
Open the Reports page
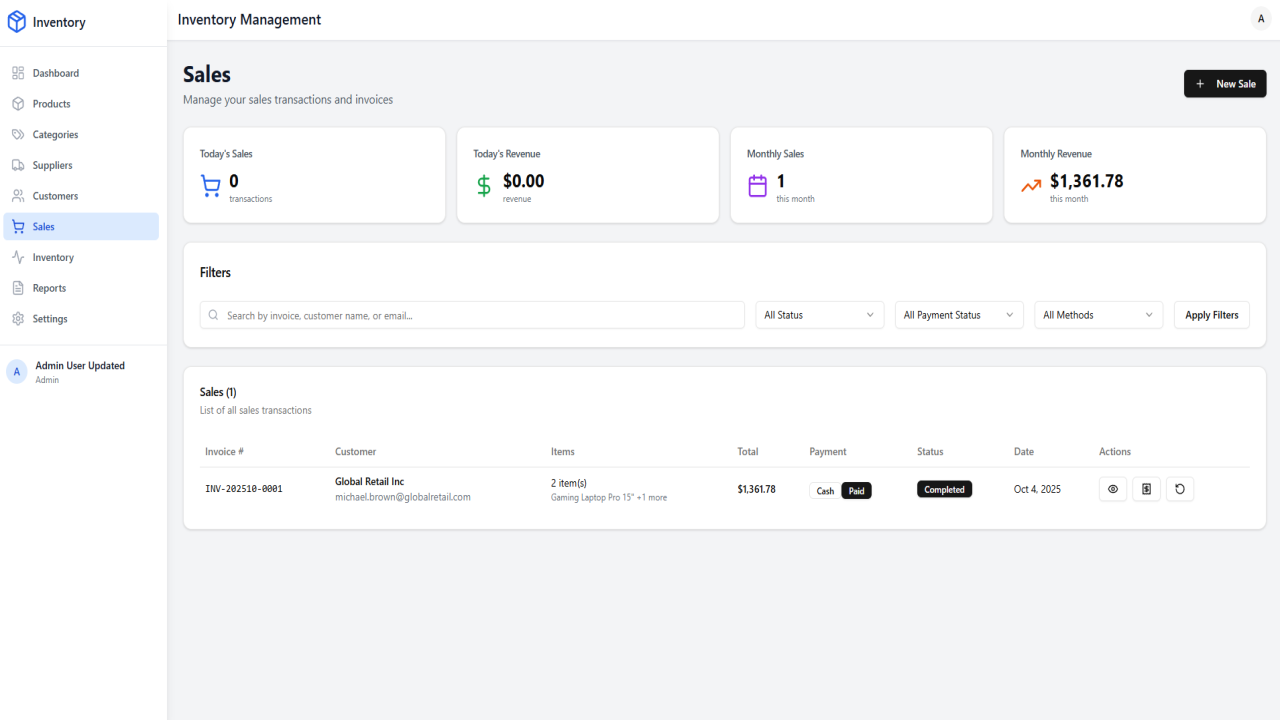[81, 288]
